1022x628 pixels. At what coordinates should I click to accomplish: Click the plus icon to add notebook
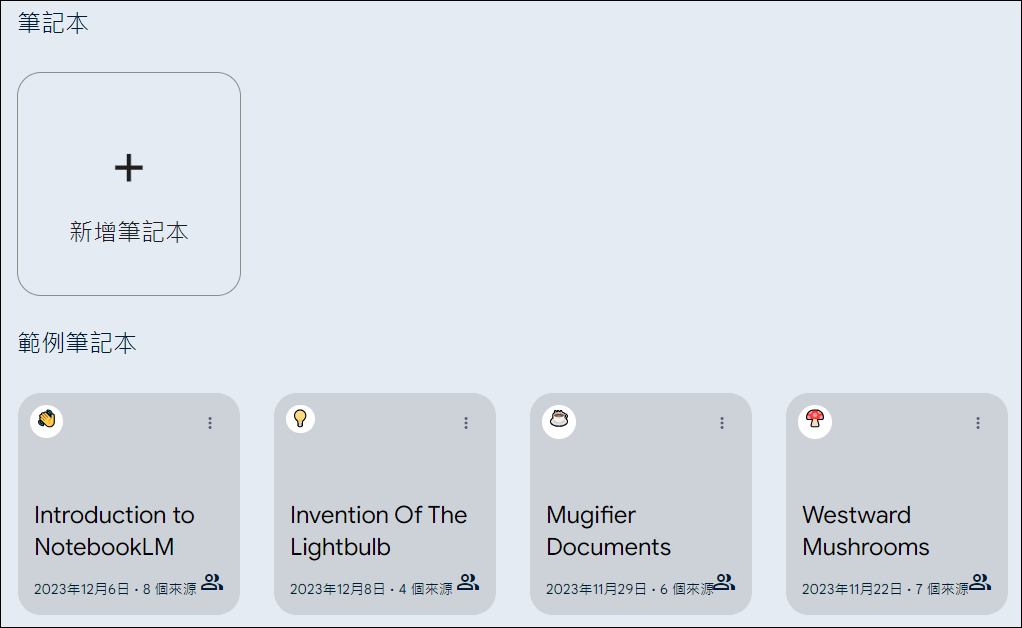pos(129,168)
